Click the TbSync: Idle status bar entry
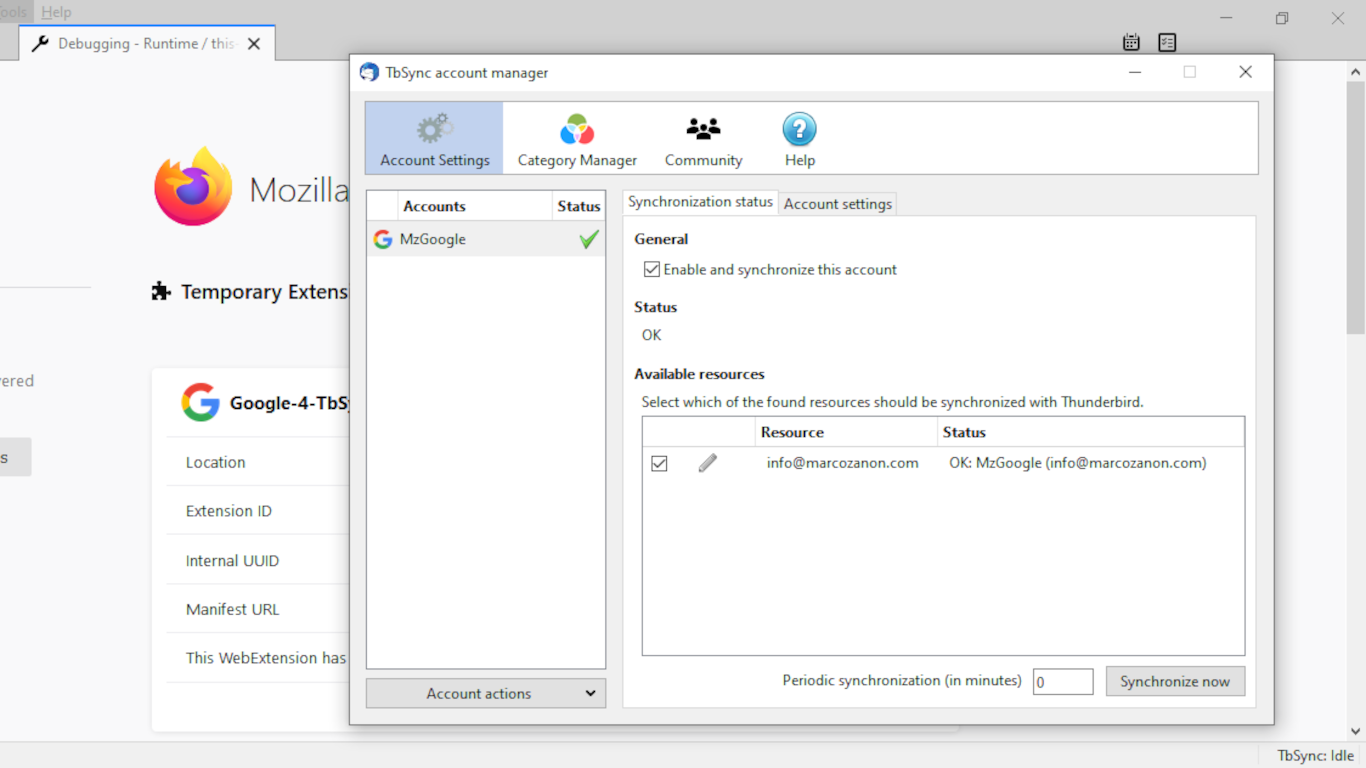 click(1315, 756)
